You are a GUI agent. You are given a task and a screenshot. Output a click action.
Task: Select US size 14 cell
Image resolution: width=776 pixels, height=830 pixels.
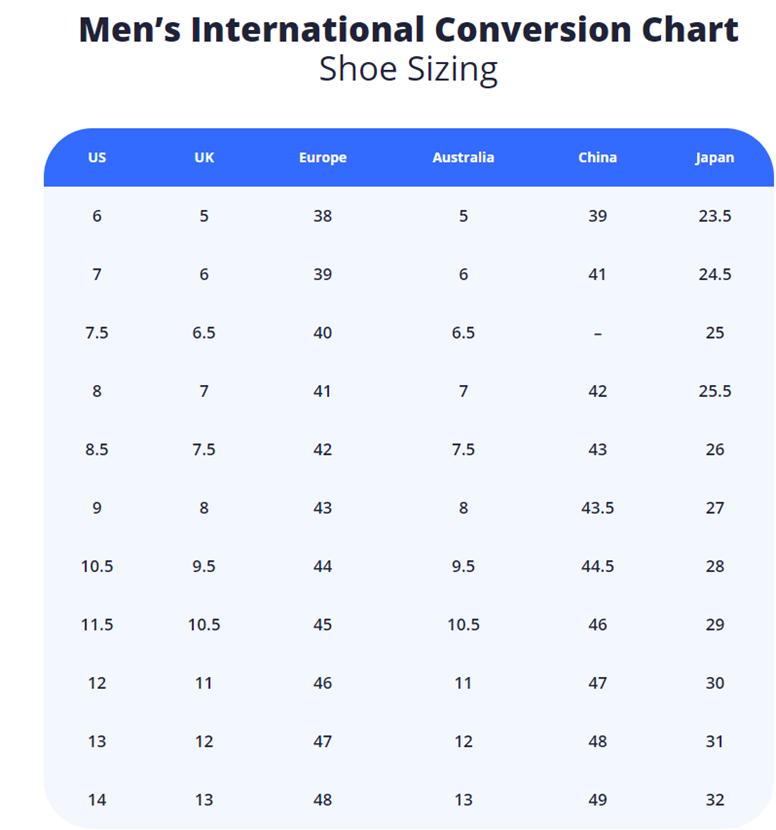point(97,800)
